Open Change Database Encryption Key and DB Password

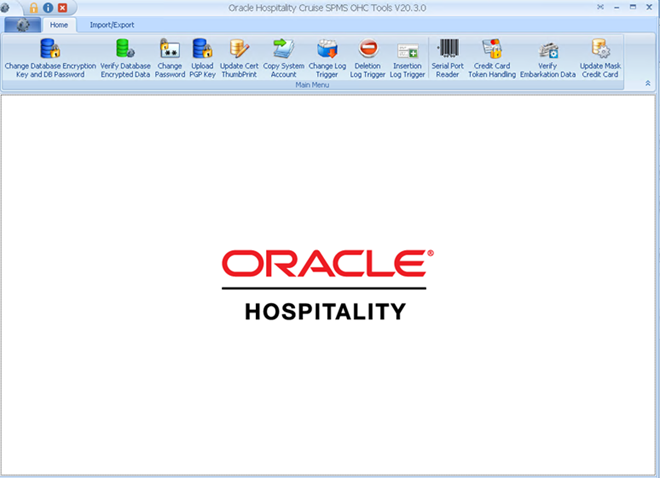(x=50, y=58)
